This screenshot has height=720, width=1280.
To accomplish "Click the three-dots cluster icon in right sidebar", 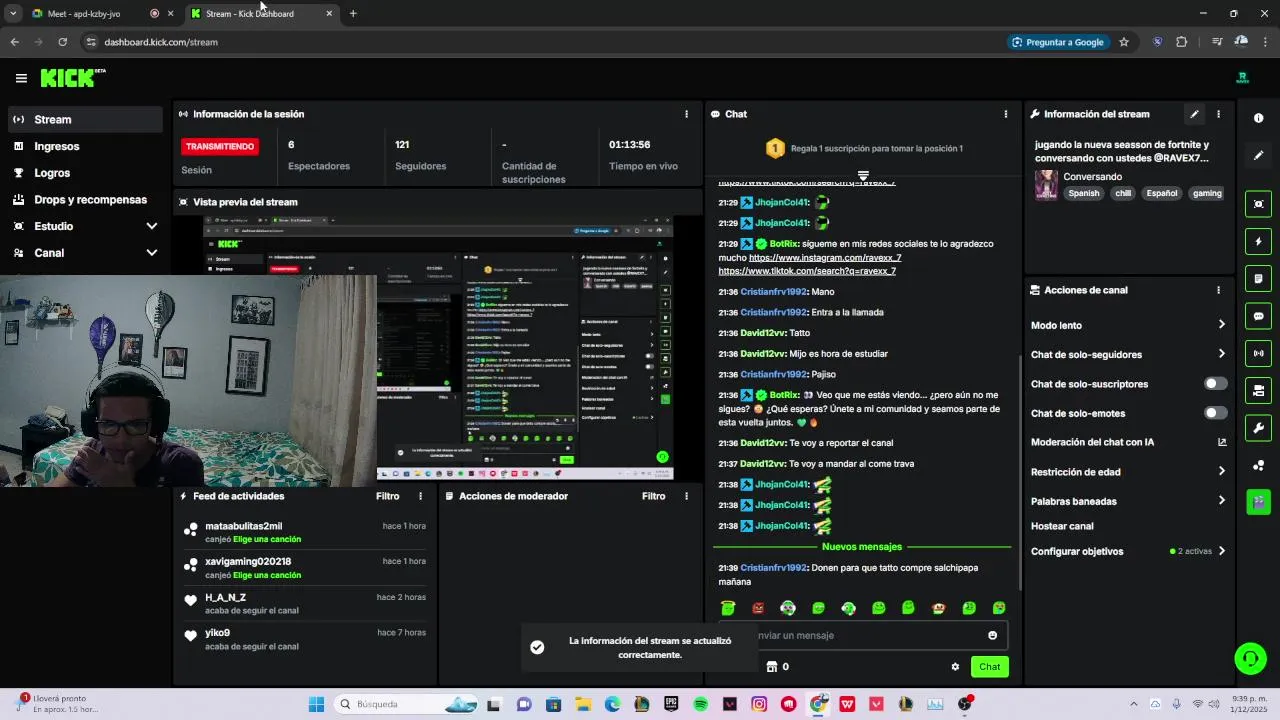I will pos(1258,466).
